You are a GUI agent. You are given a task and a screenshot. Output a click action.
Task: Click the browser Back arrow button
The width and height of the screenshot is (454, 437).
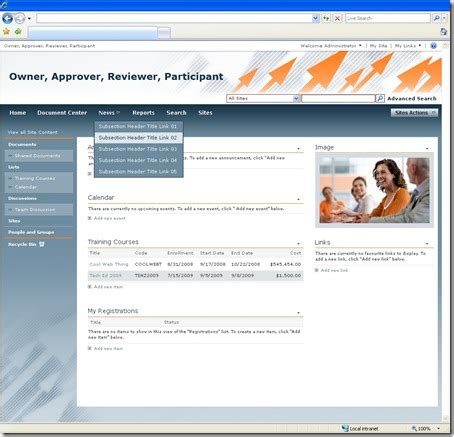(7, 18)
